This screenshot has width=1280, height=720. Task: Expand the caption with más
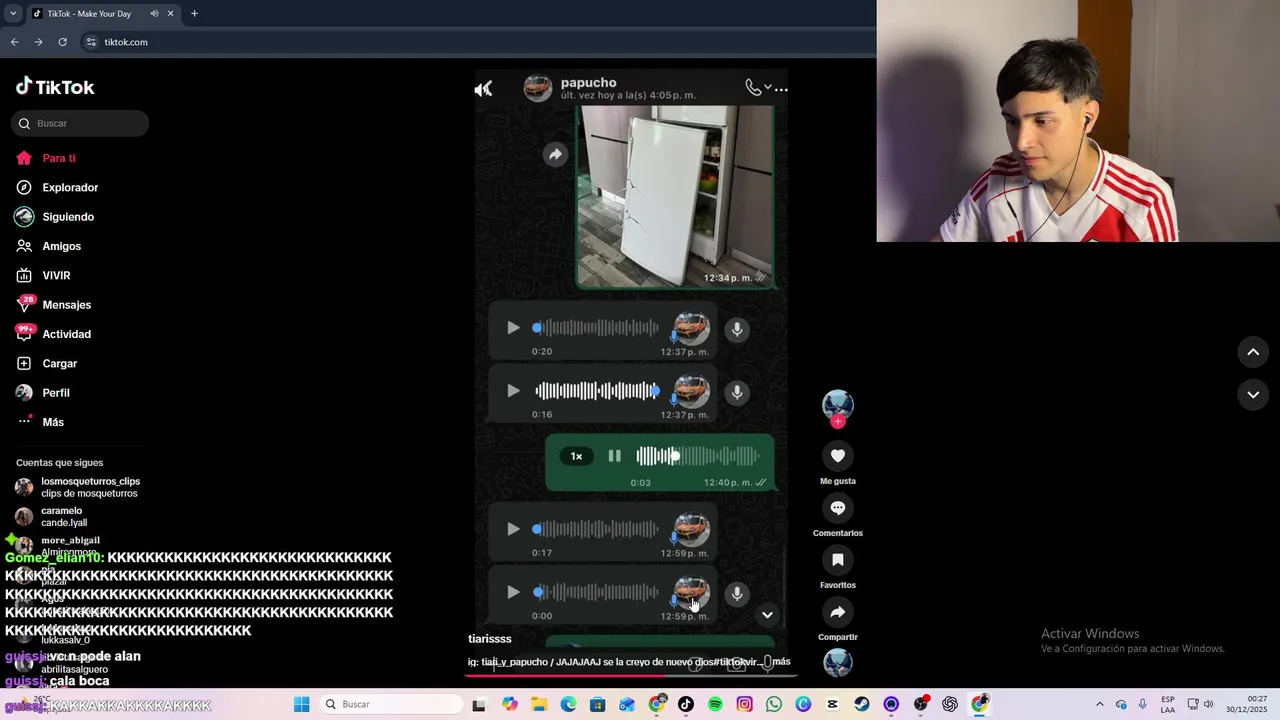[781, 661]
